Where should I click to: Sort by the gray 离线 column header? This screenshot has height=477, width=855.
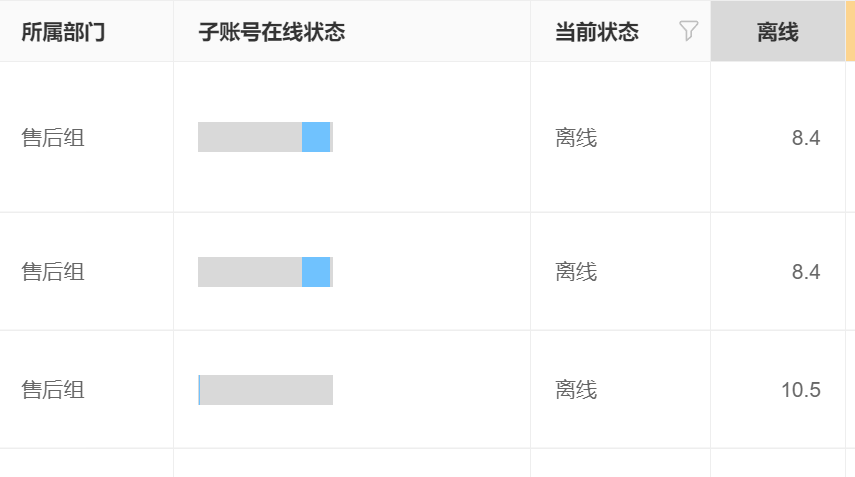tap(777, 32)
